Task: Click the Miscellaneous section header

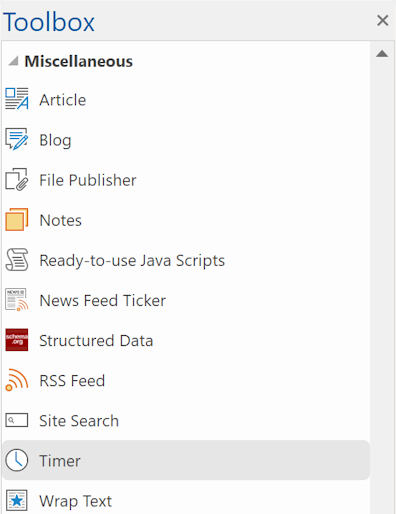Action: [x=79, y=61]
